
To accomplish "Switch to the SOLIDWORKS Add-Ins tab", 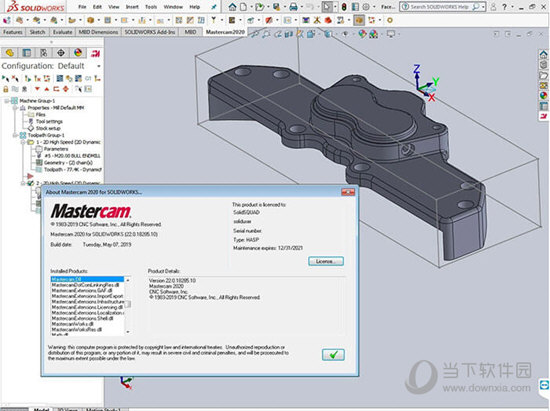I will [150, 32].
